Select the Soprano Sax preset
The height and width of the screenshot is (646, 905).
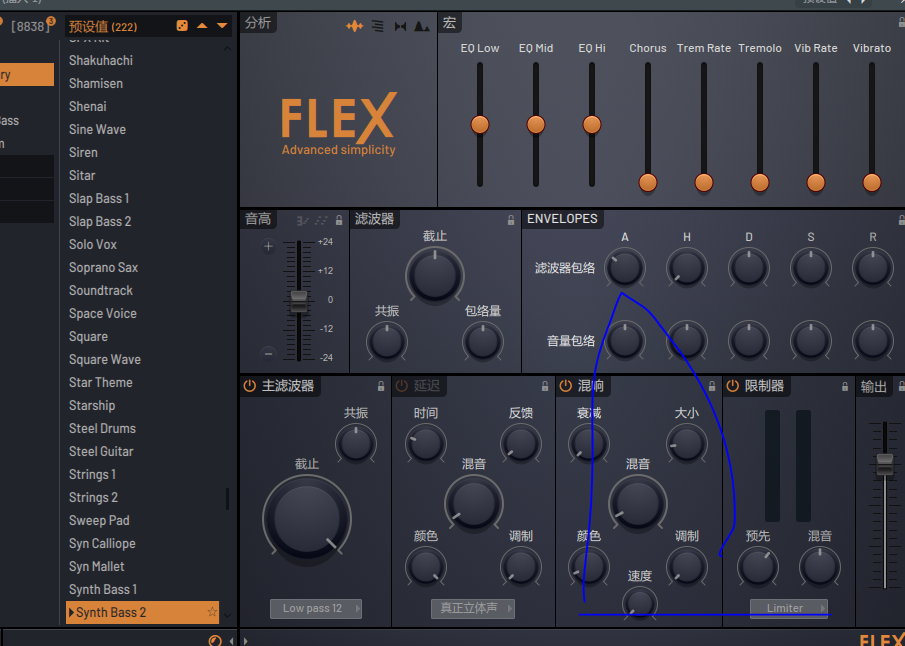pos(103,268)
